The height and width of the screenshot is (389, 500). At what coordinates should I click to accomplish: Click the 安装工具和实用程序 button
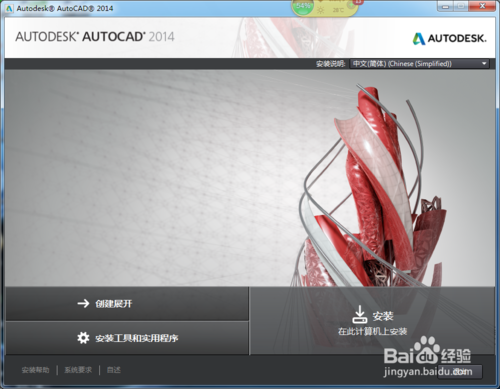127,338
